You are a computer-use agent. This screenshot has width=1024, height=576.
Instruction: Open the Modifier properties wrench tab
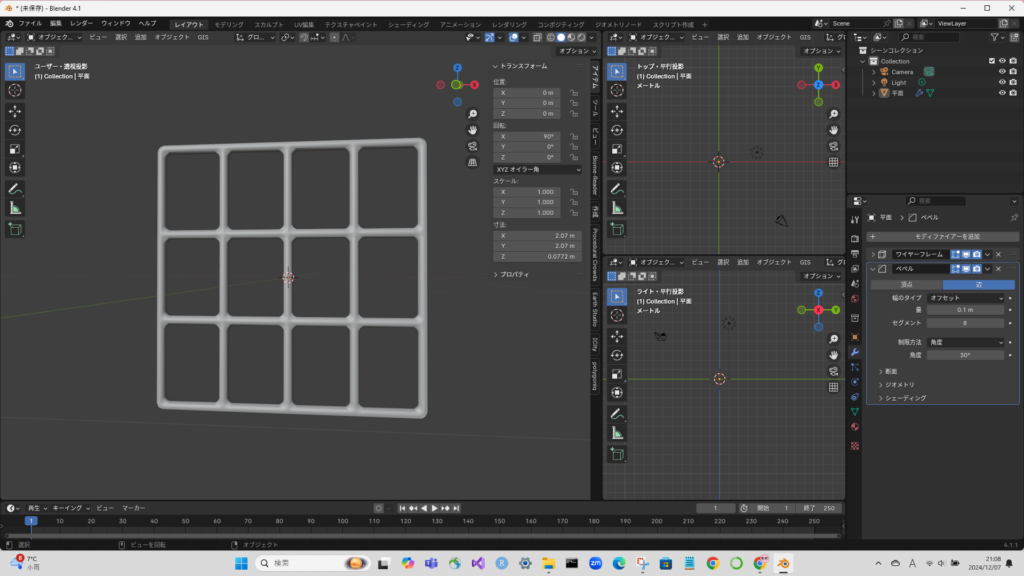[855, 352]
